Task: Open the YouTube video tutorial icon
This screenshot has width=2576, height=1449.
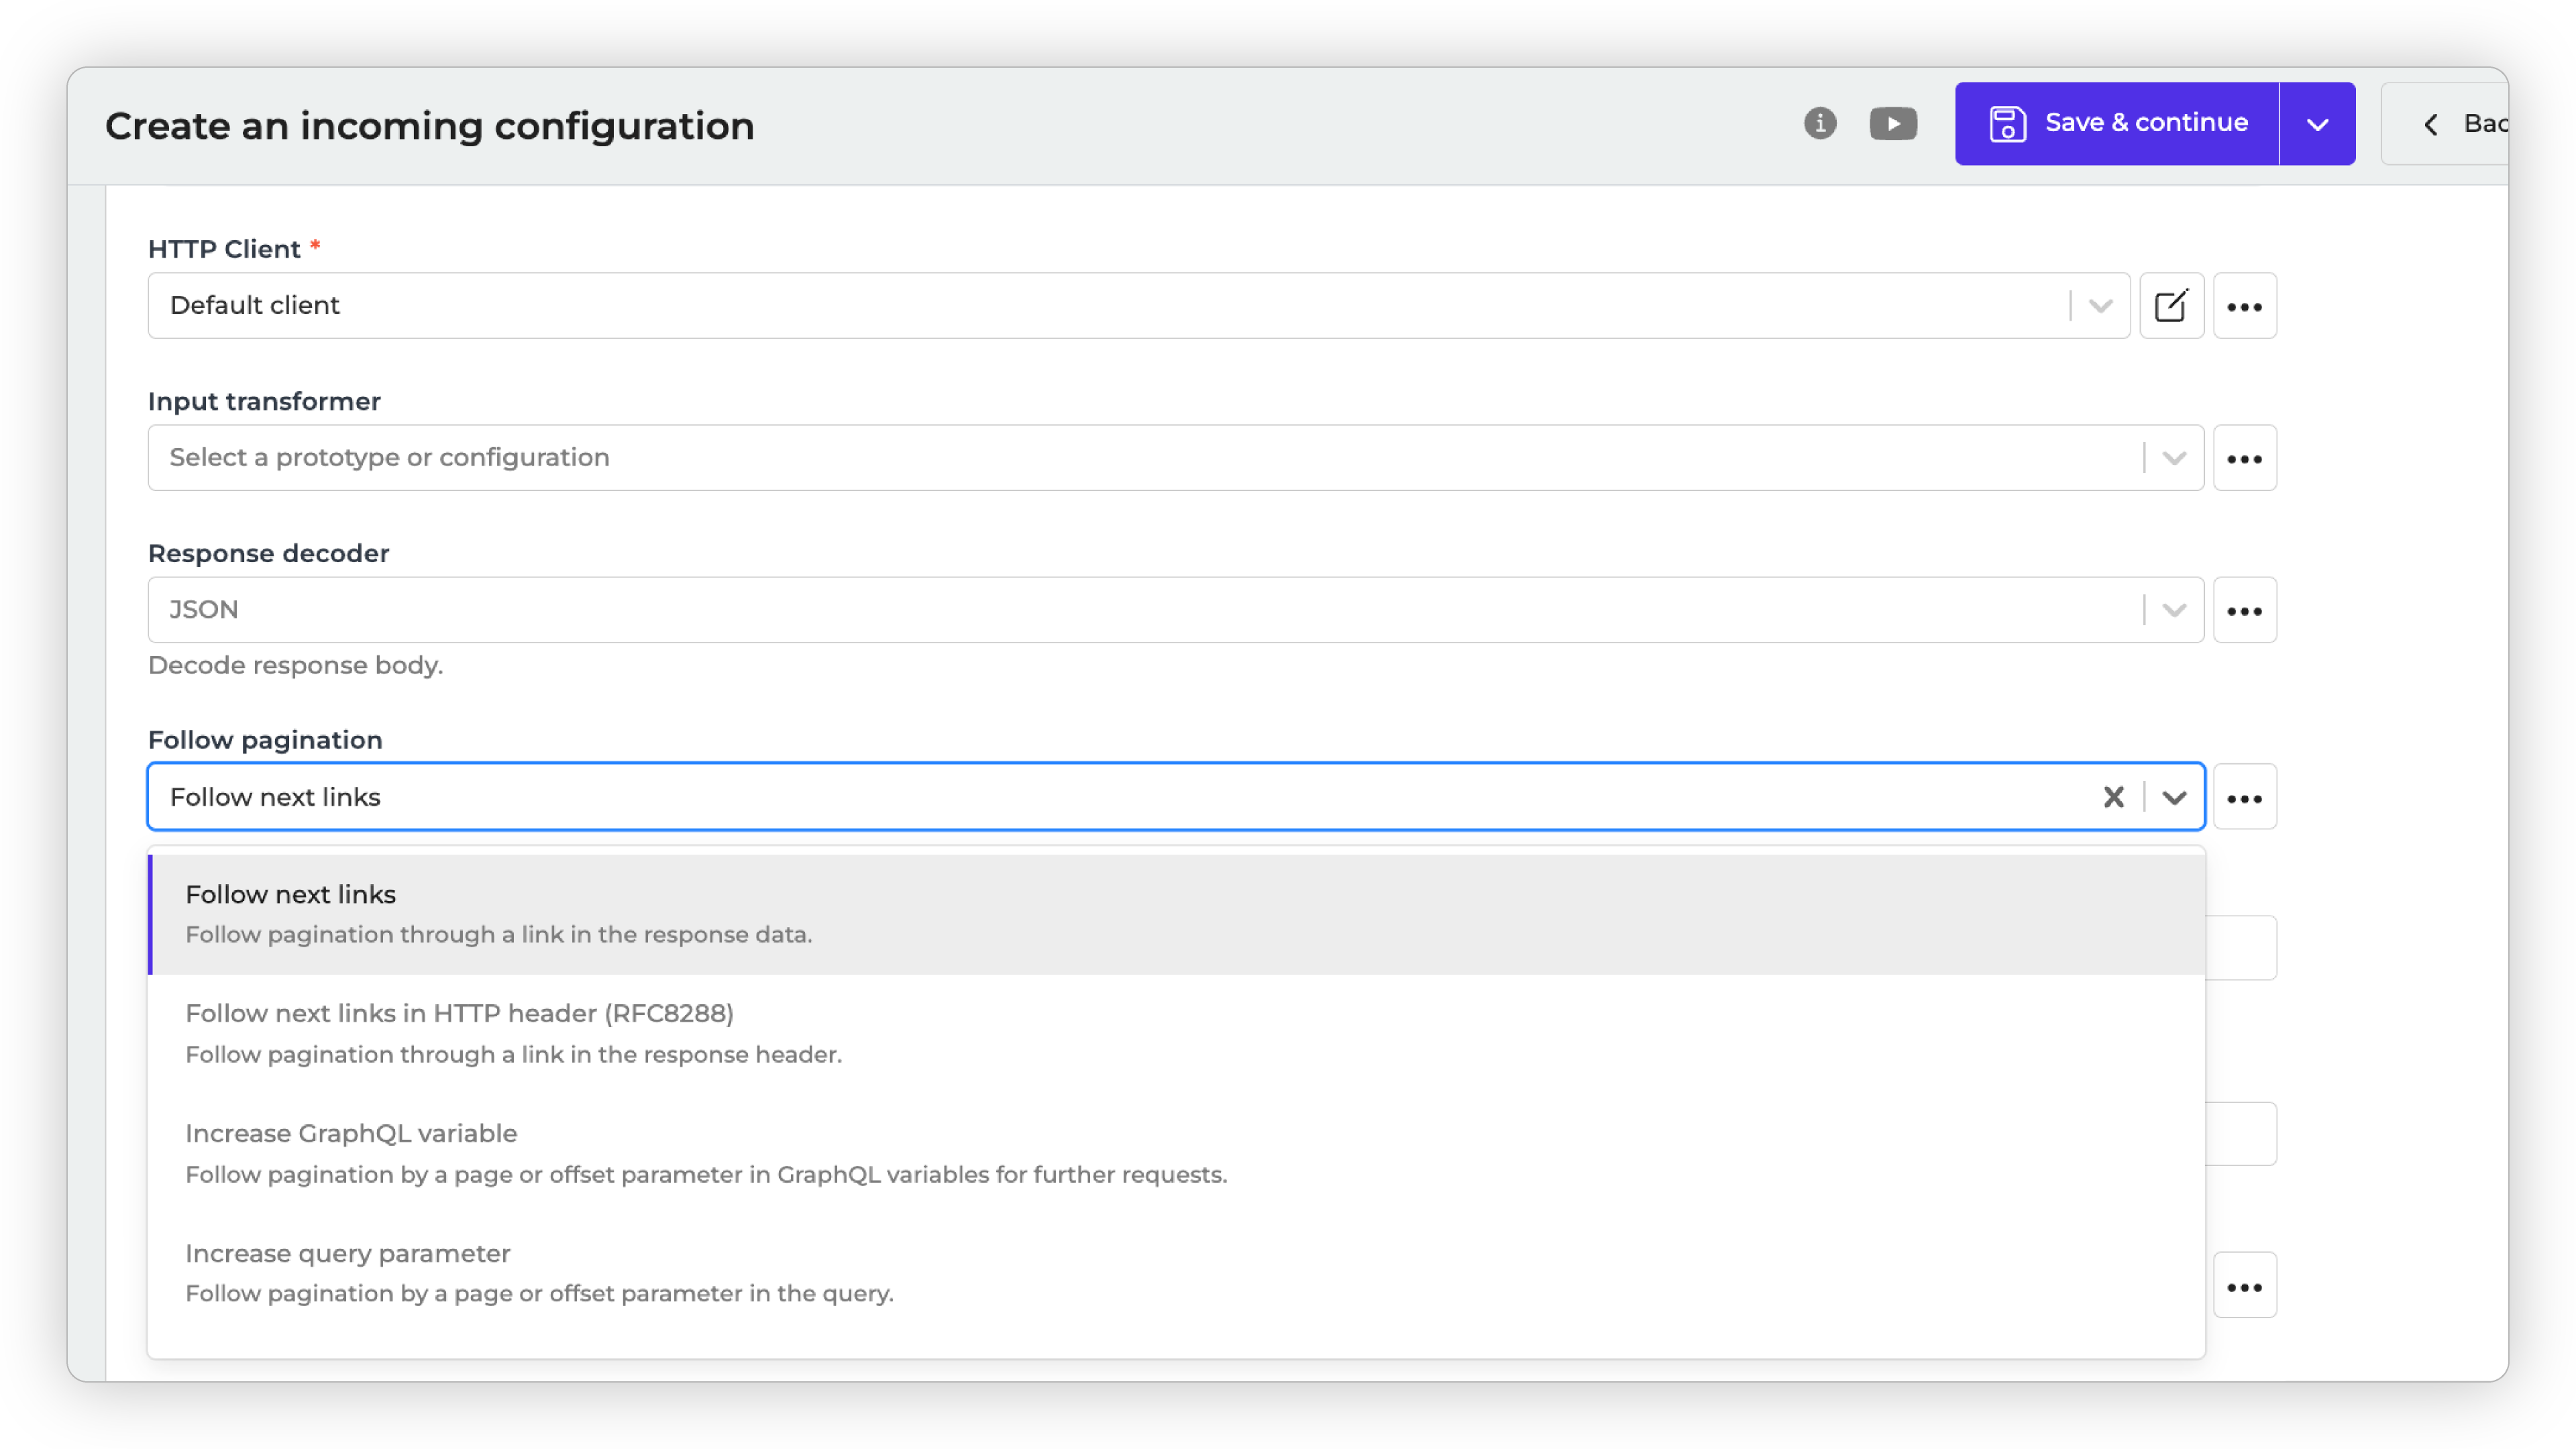Action: [1893, 123]
